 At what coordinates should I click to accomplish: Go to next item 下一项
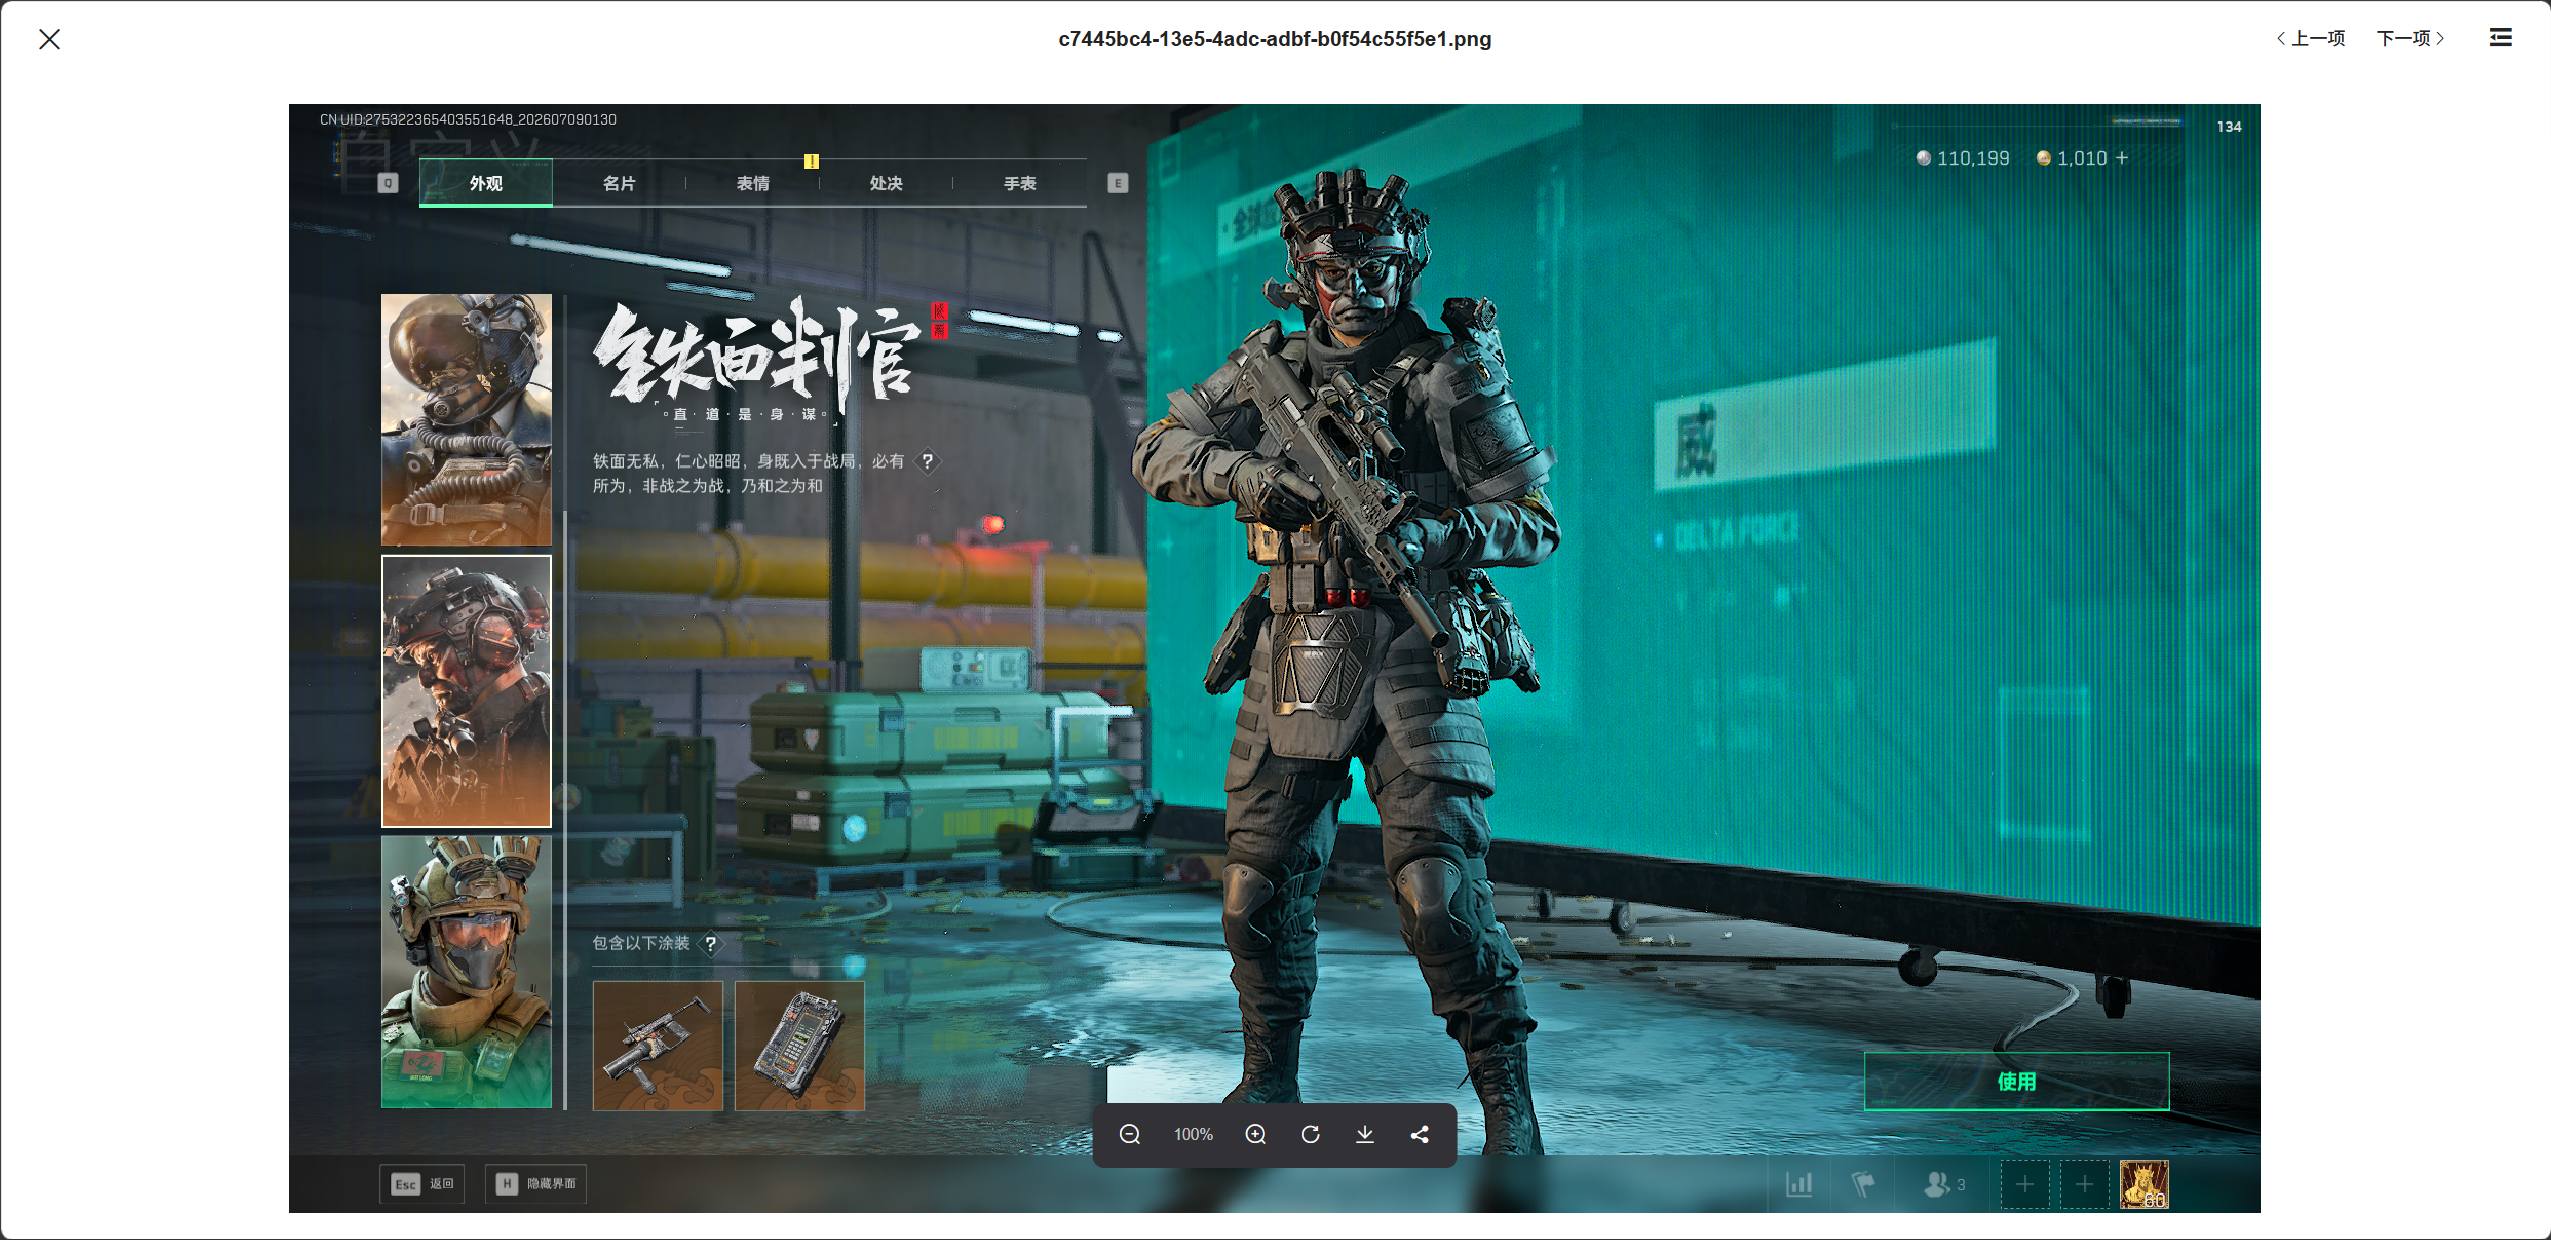2411,38
